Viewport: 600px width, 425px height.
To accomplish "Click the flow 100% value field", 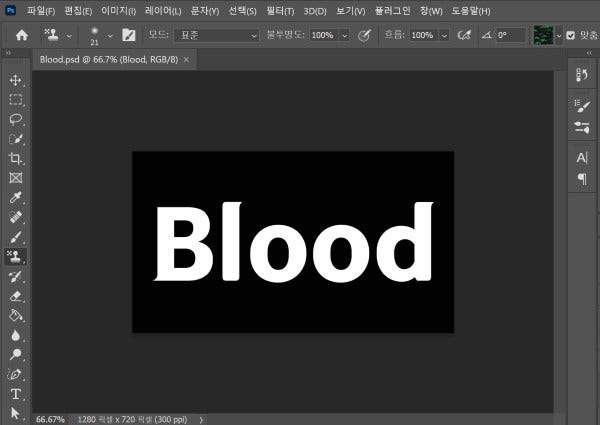I will point(424,36).
